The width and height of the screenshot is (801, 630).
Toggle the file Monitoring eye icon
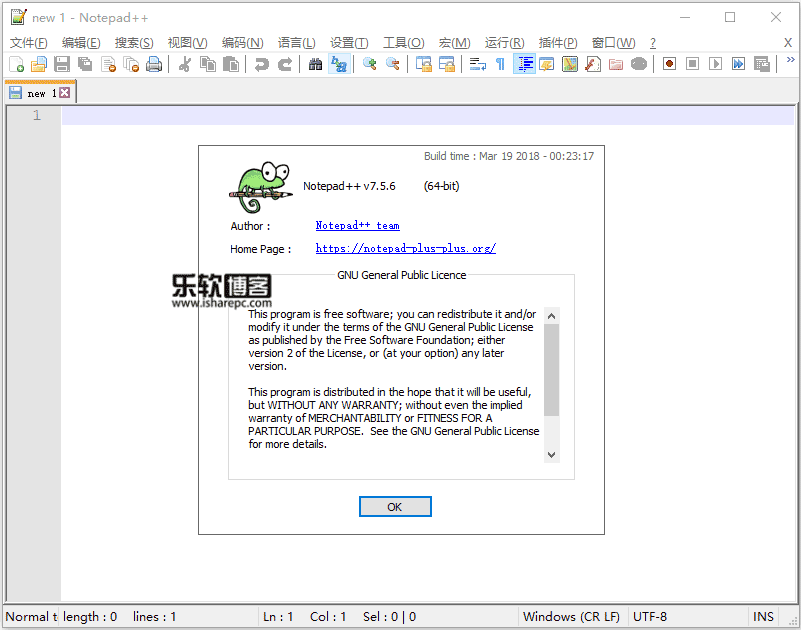pyautogui.click(x=639, y=64)
